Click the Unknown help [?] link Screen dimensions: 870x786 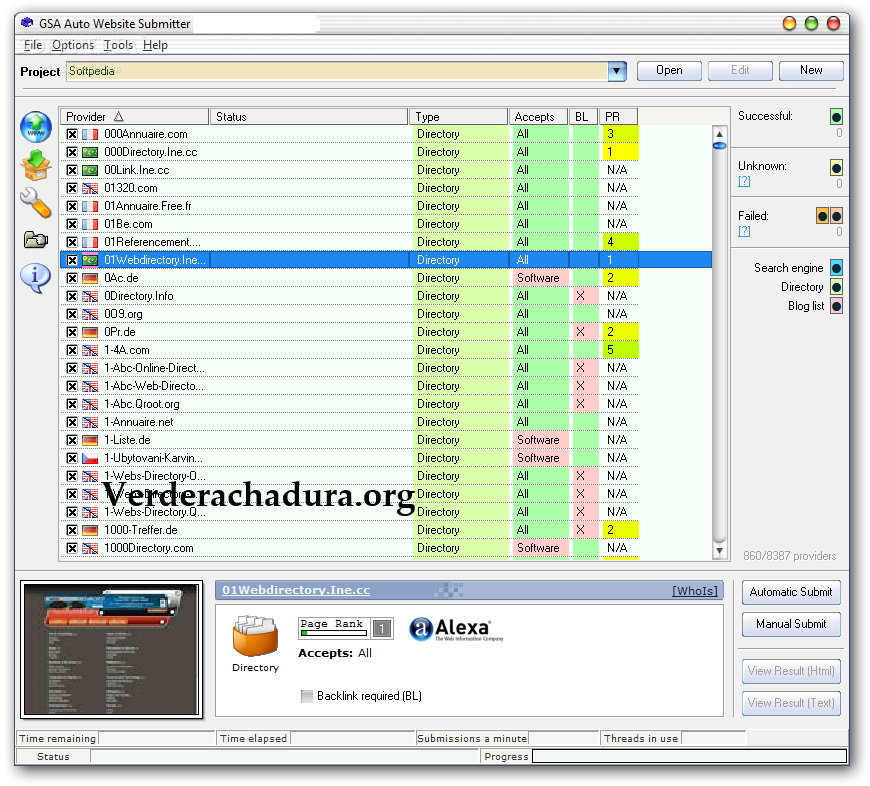tap(744, 181)
